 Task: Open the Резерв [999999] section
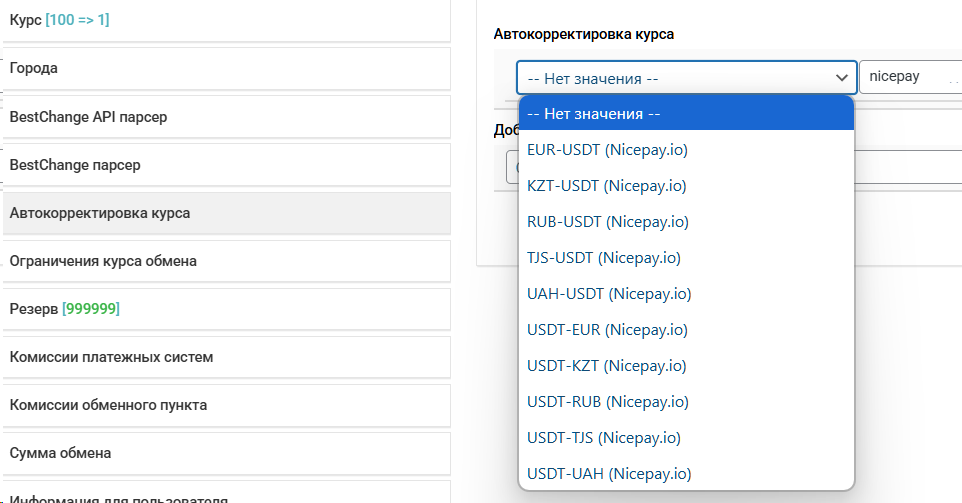click(x=226, y=309)
